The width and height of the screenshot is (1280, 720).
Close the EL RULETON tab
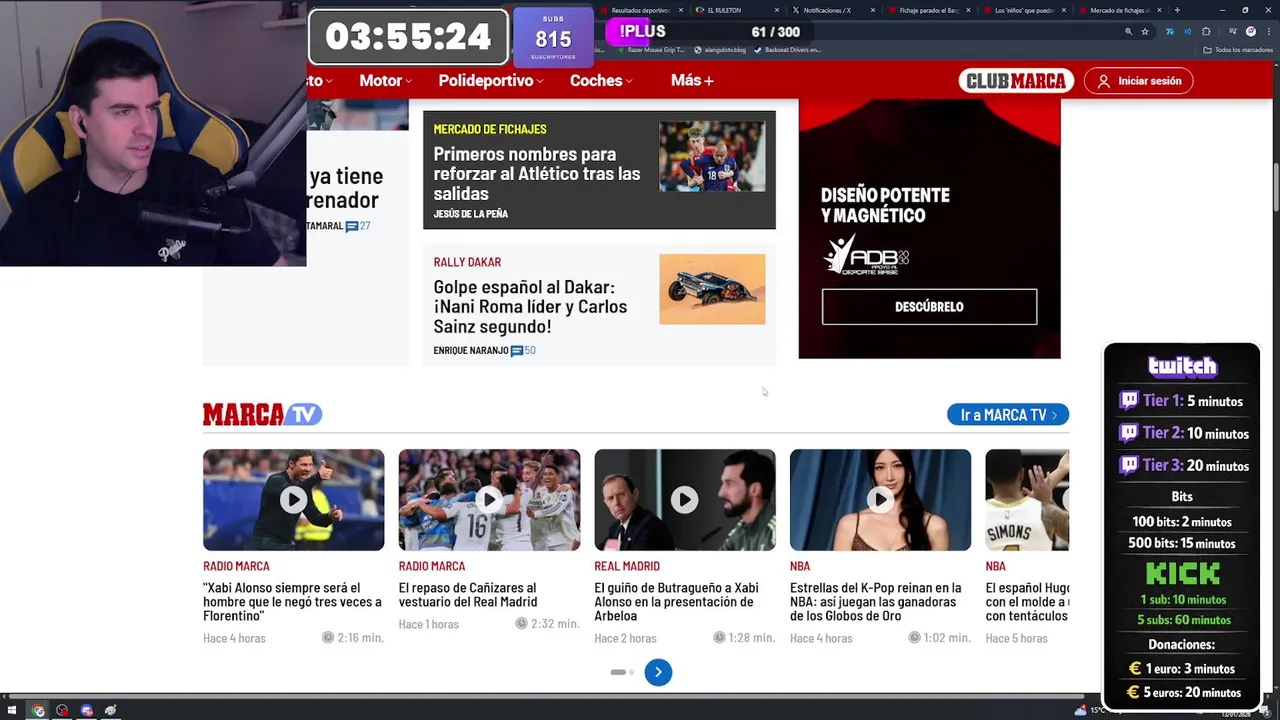(x=777, y=10)
